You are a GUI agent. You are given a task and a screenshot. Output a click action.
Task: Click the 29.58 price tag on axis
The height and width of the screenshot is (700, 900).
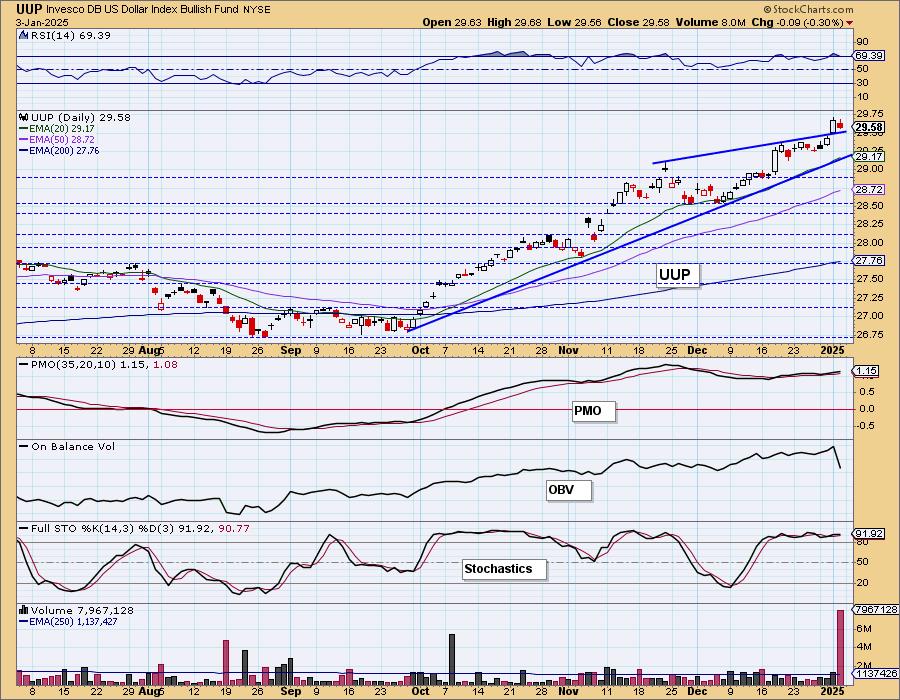coord(868,127)
